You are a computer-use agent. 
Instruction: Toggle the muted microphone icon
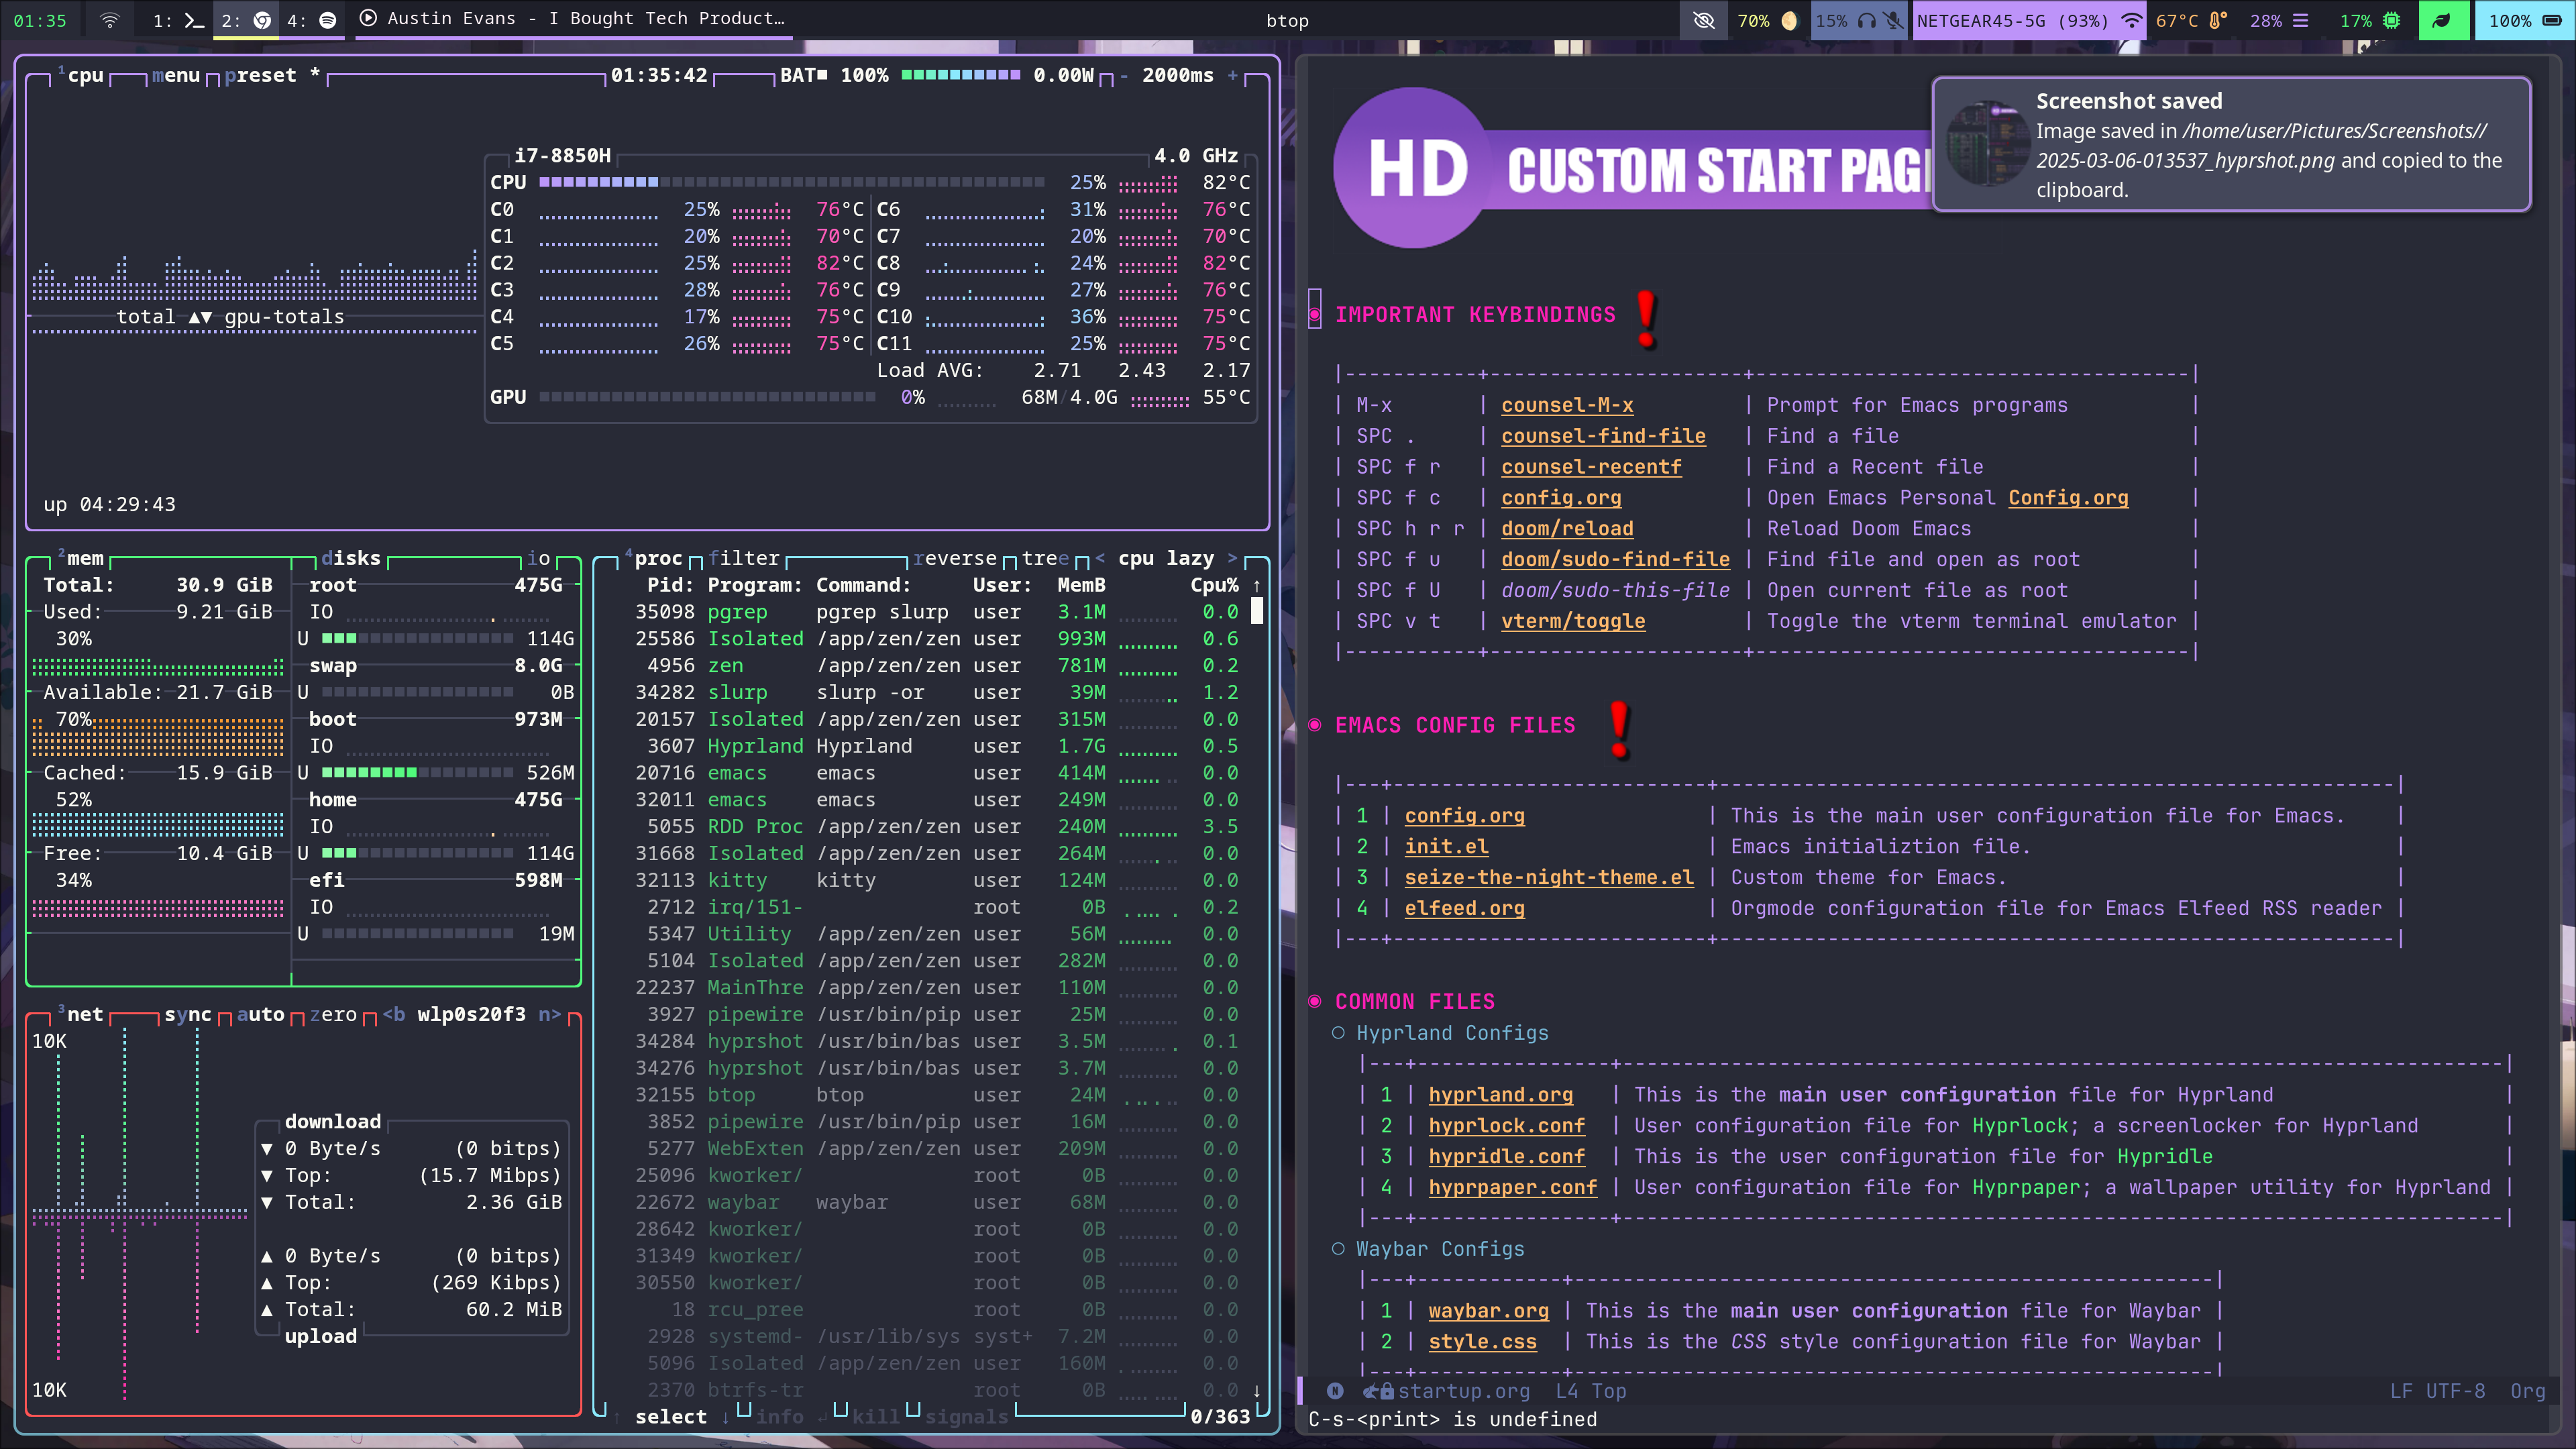click(x=1893, y=20)
